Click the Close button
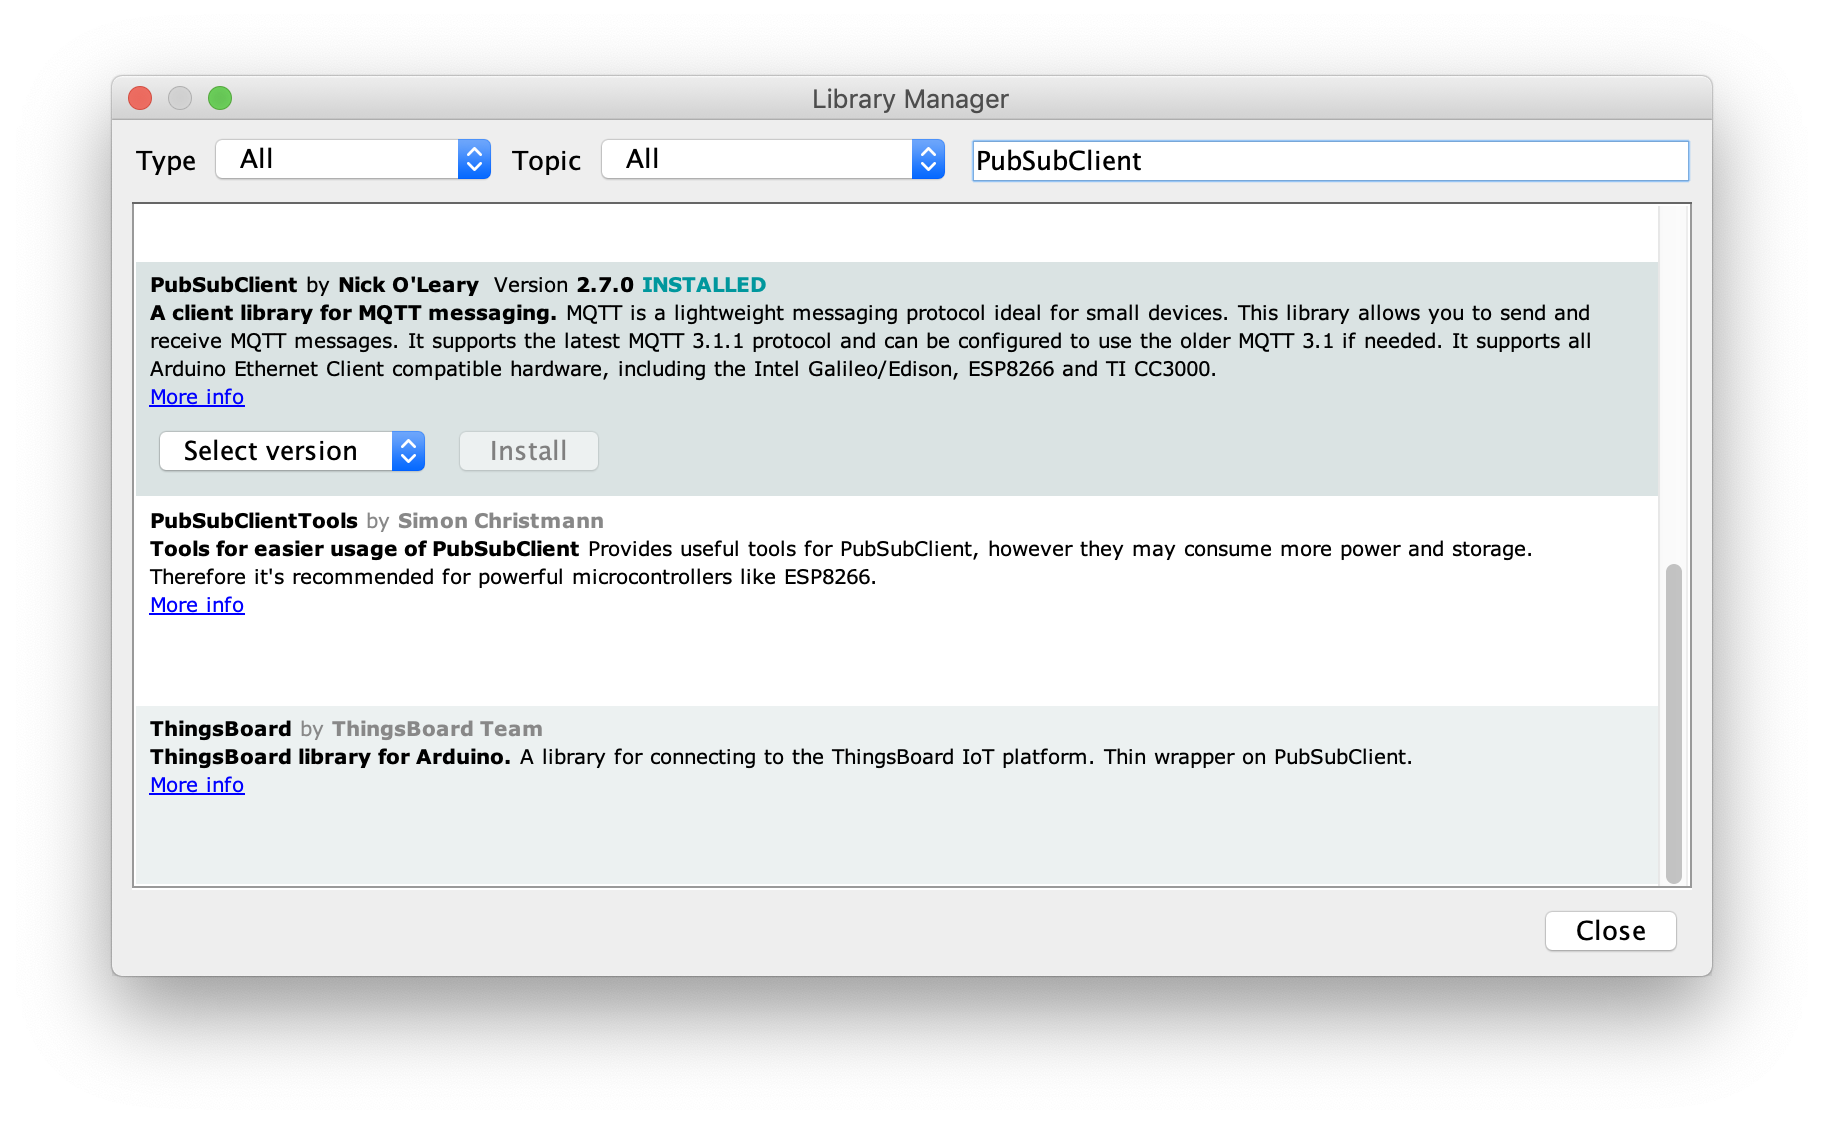 (x=1610, y=931)
